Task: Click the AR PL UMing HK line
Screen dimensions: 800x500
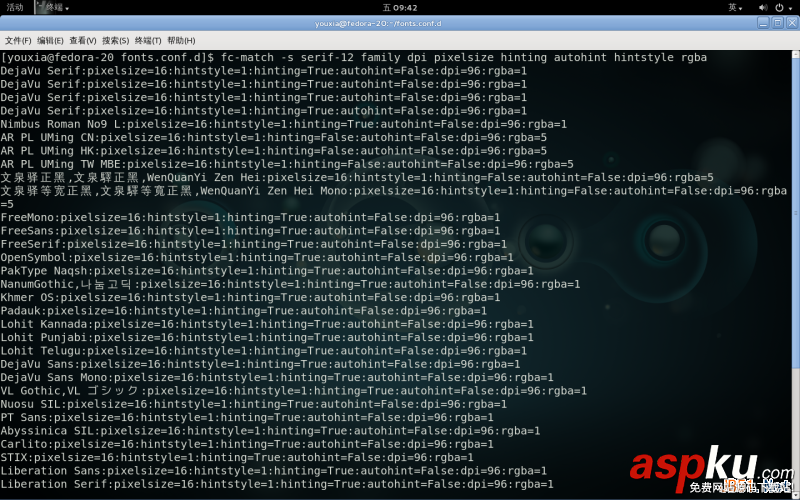Action: coord(273,151)
